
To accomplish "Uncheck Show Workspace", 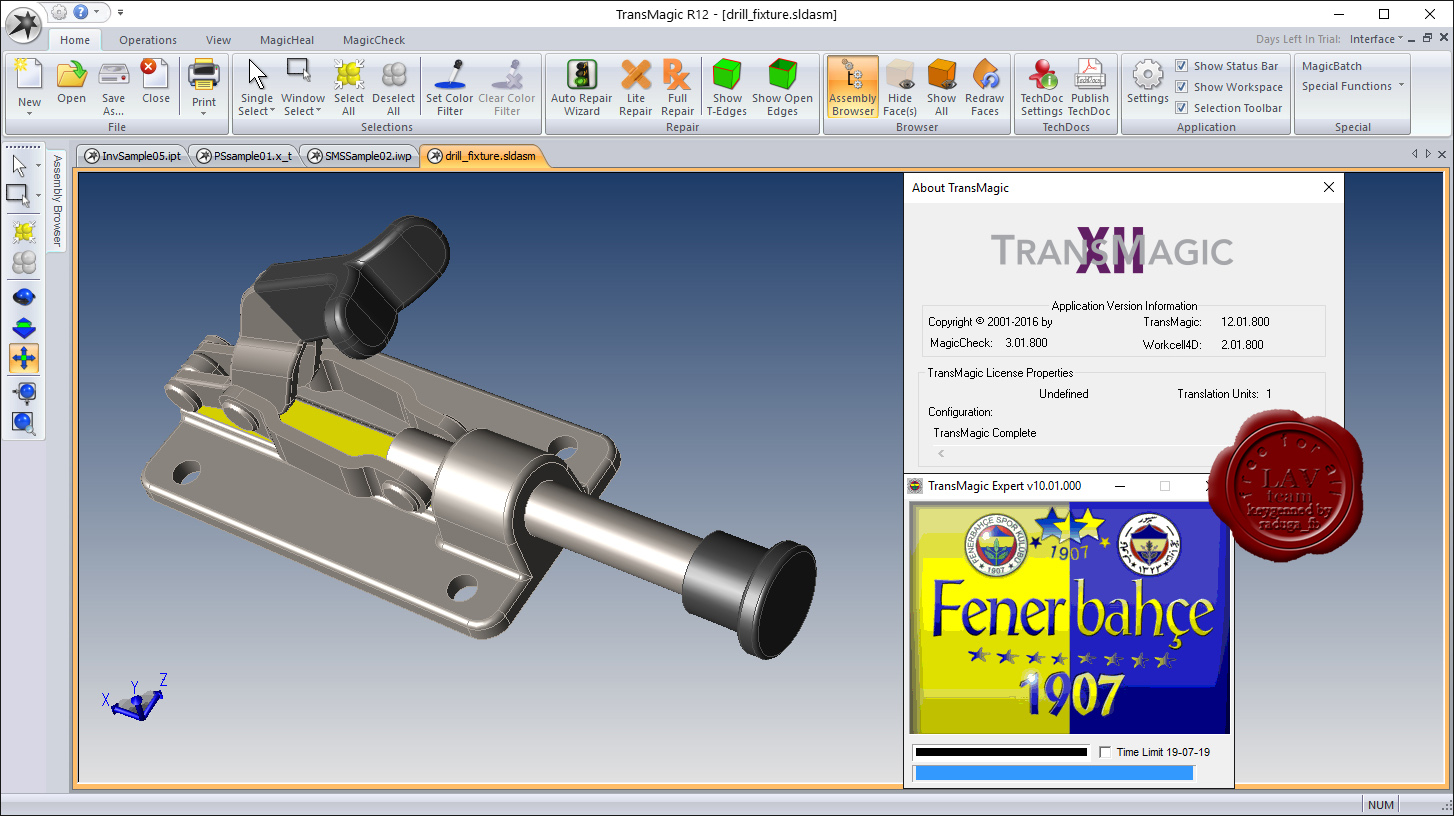I will click(1182, 87).
